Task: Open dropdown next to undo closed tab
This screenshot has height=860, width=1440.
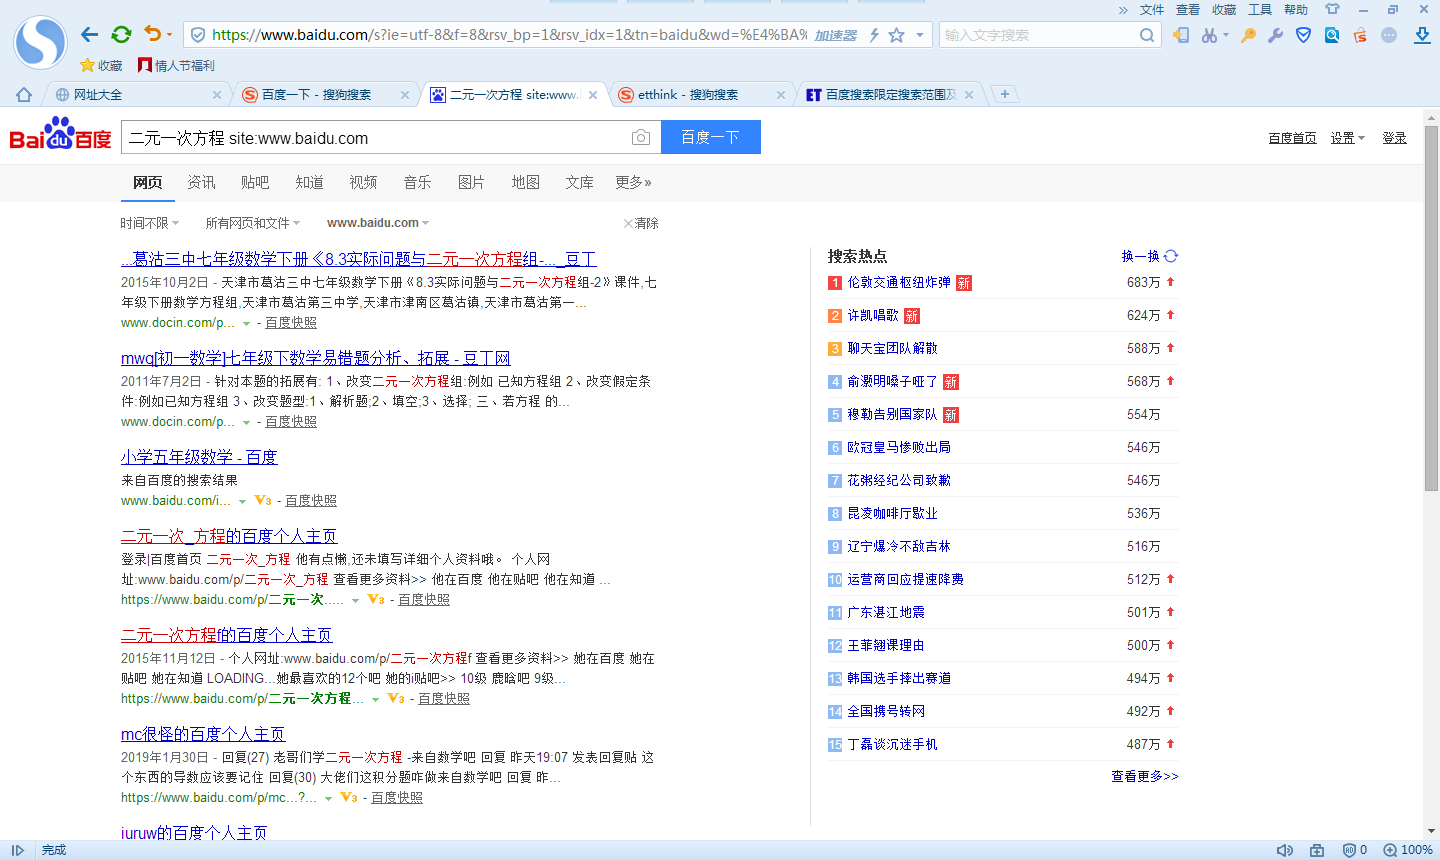Action: click(x=169, y=35)
